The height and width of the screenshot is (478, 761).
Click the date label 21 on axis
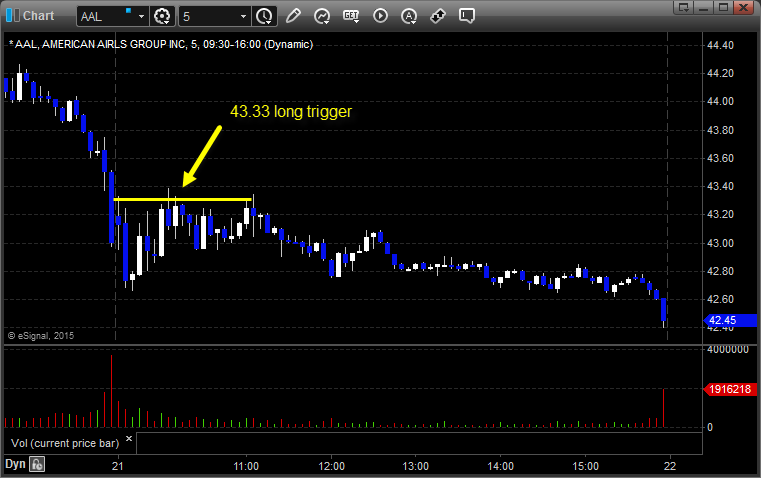pyautogui.click(x=117, y=466)
